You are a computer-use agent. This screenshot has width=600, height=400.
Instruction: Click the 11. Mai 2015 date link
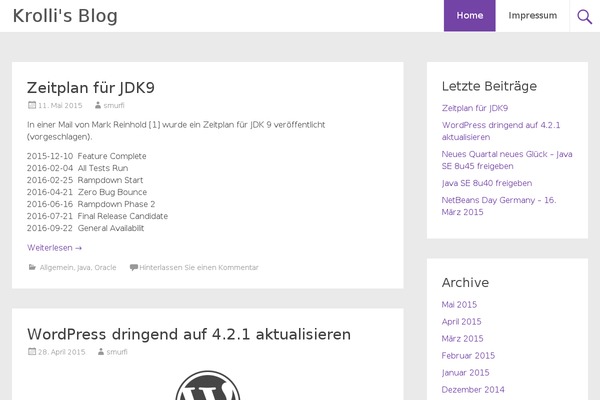pos(60,105)
